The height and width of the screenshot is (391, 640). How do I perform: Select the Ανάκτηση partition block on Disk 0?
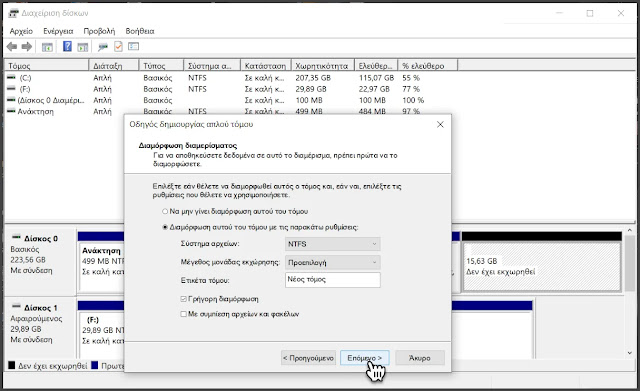[x=101, y=262]
